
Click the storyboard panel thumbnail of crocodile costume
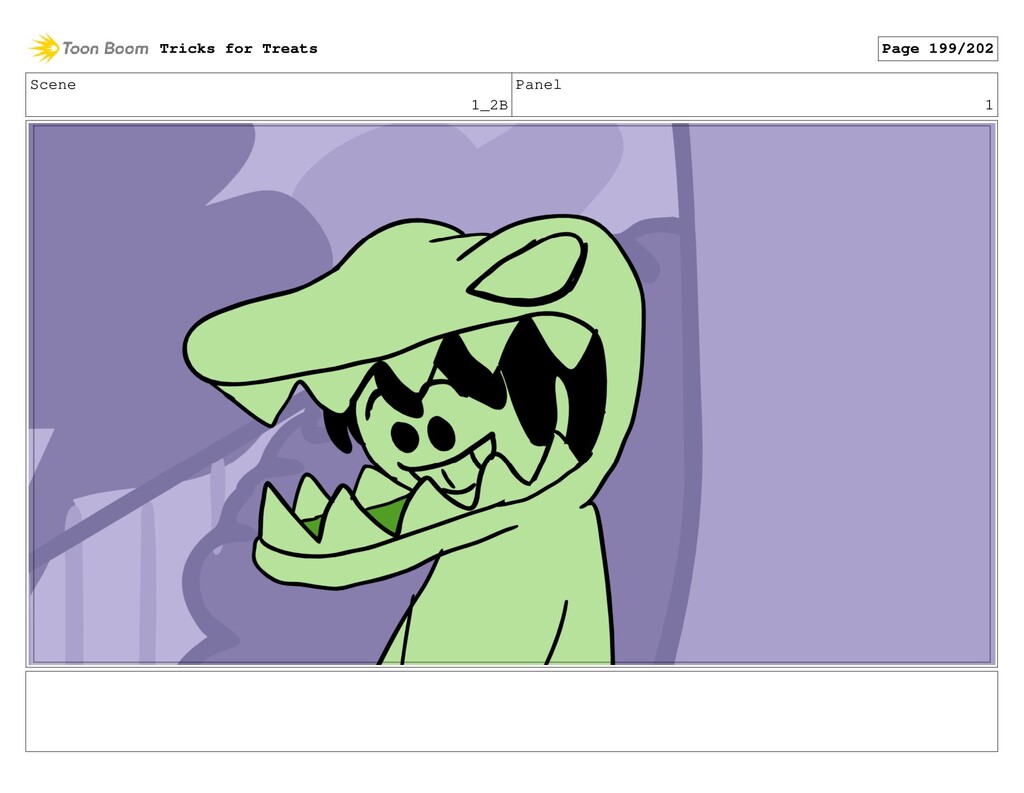511,394
